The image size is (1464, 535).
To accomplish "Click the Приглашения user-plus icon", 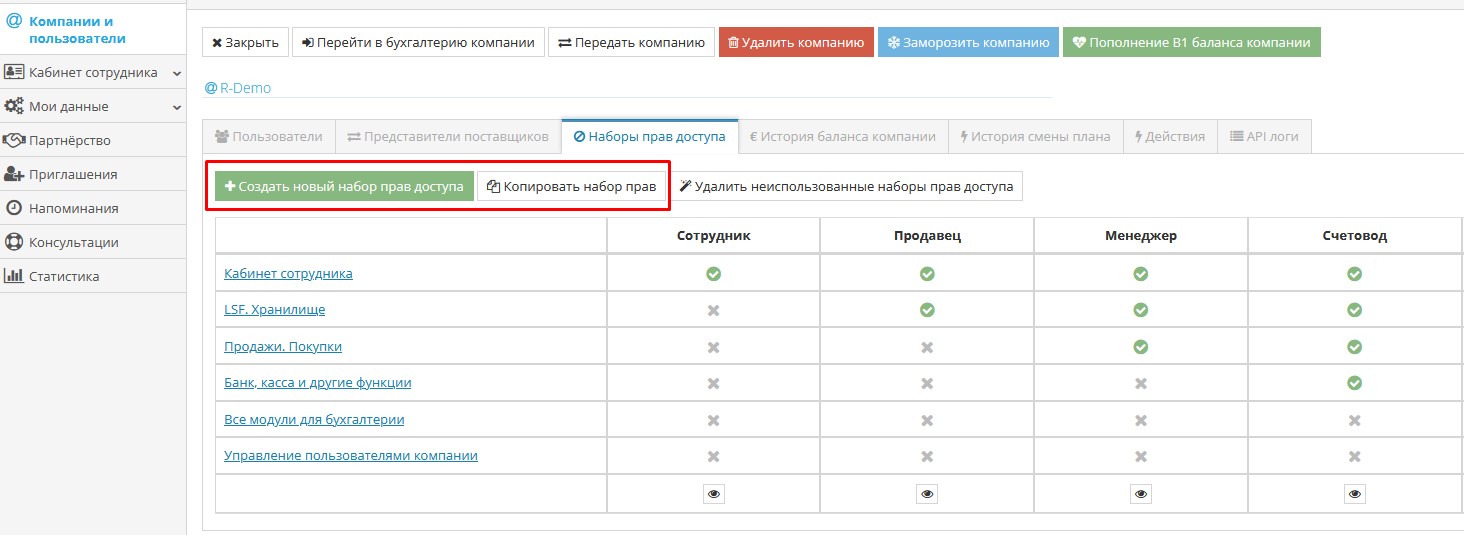I will 14,174.
